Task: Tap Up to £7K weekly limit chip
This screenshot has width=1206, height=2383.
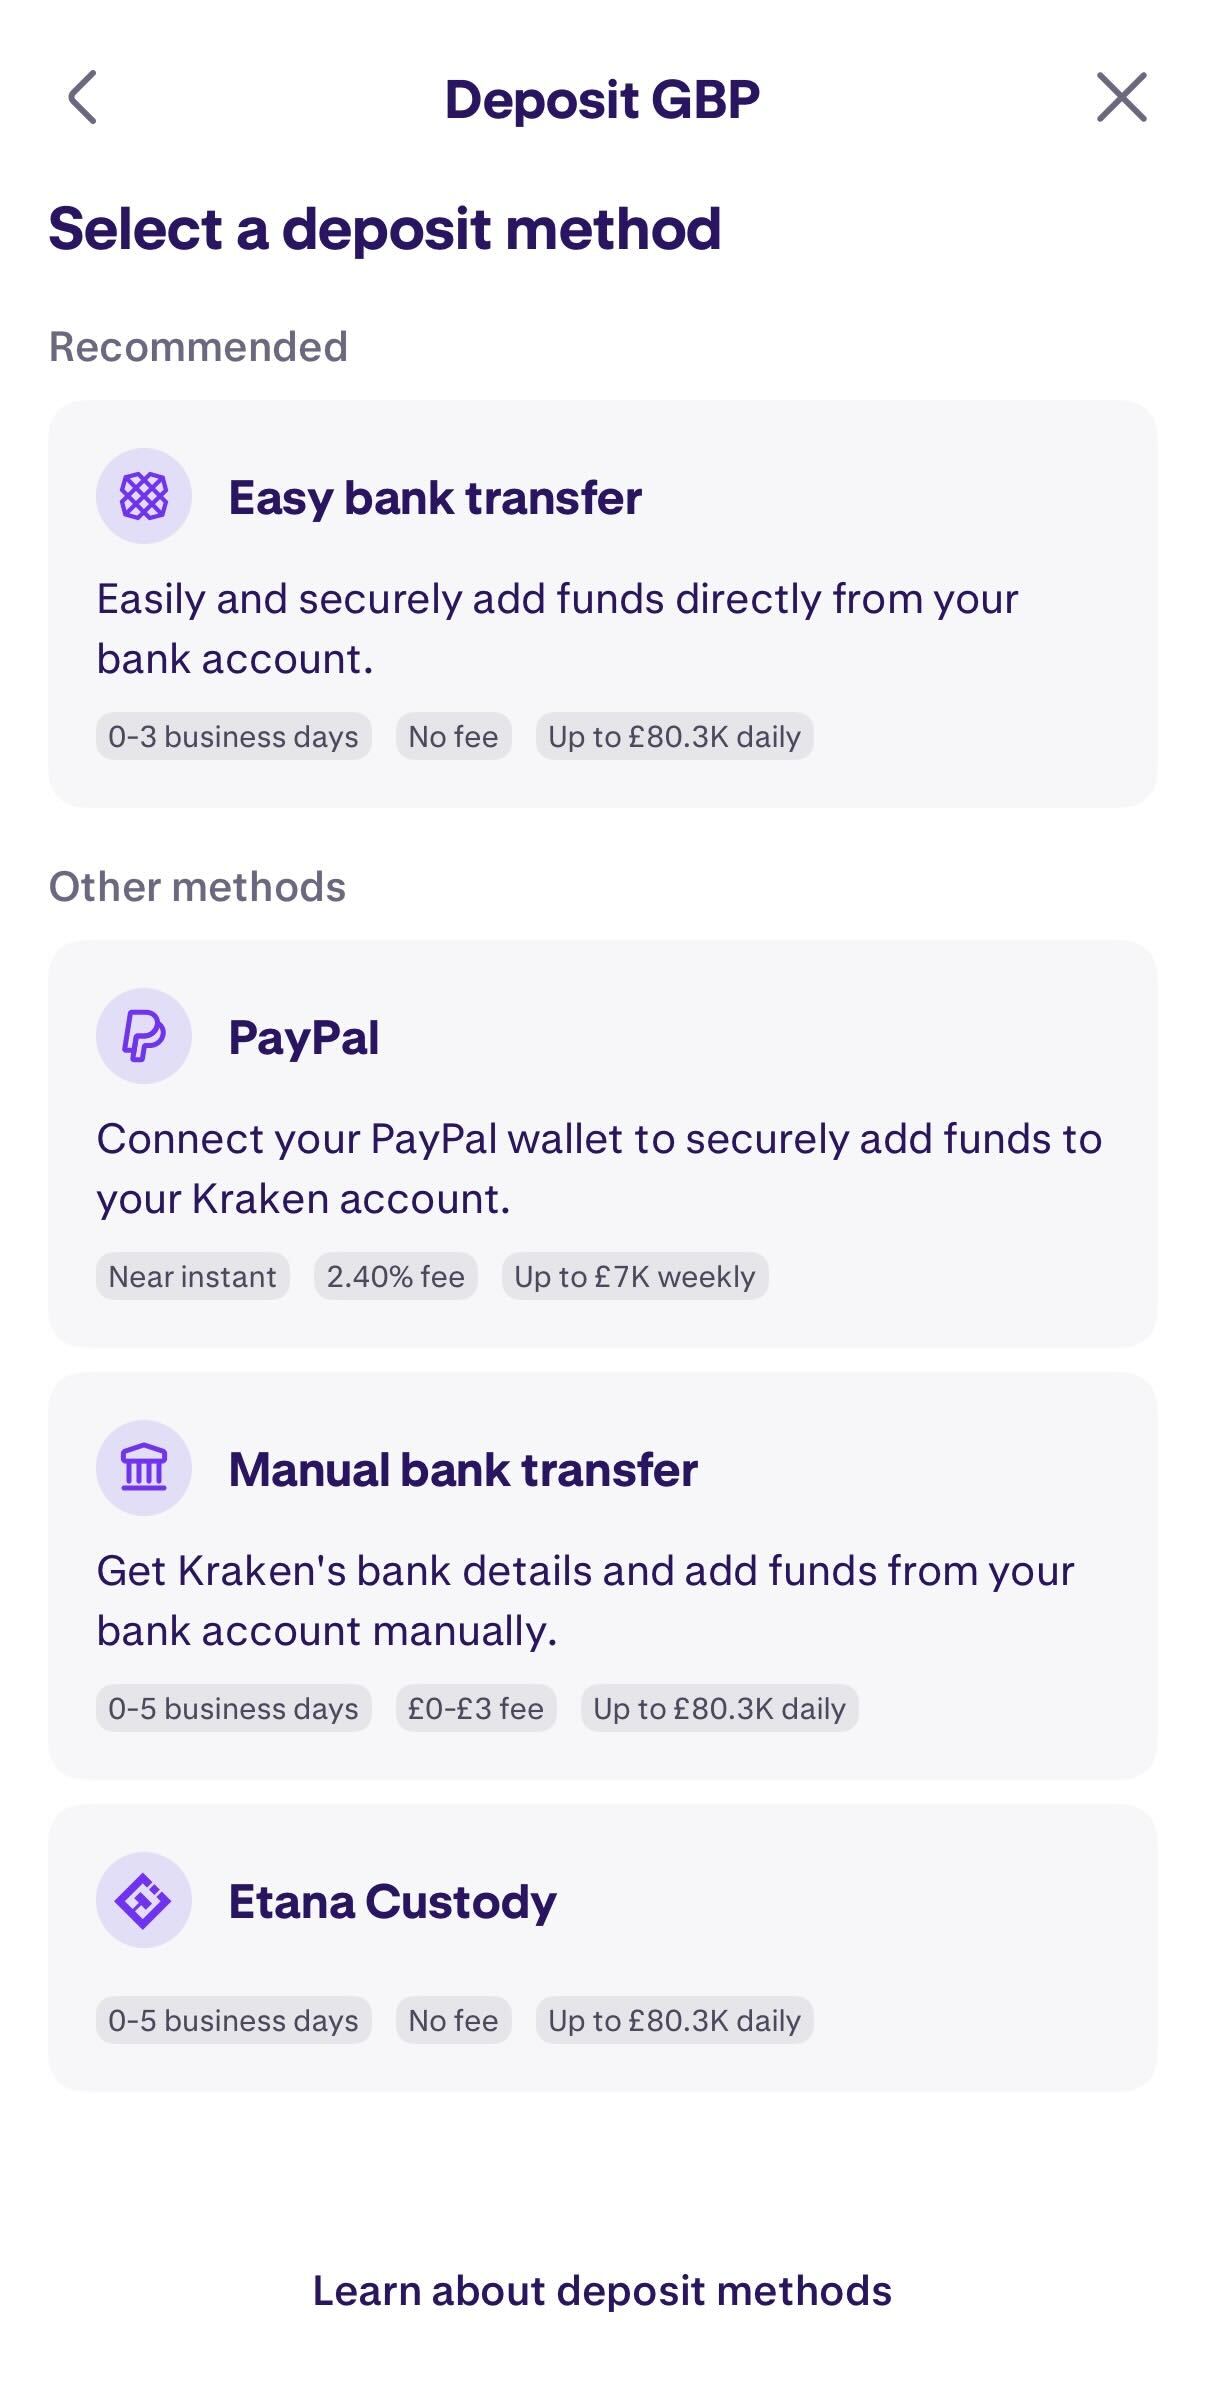Action: click(636, 1276)
